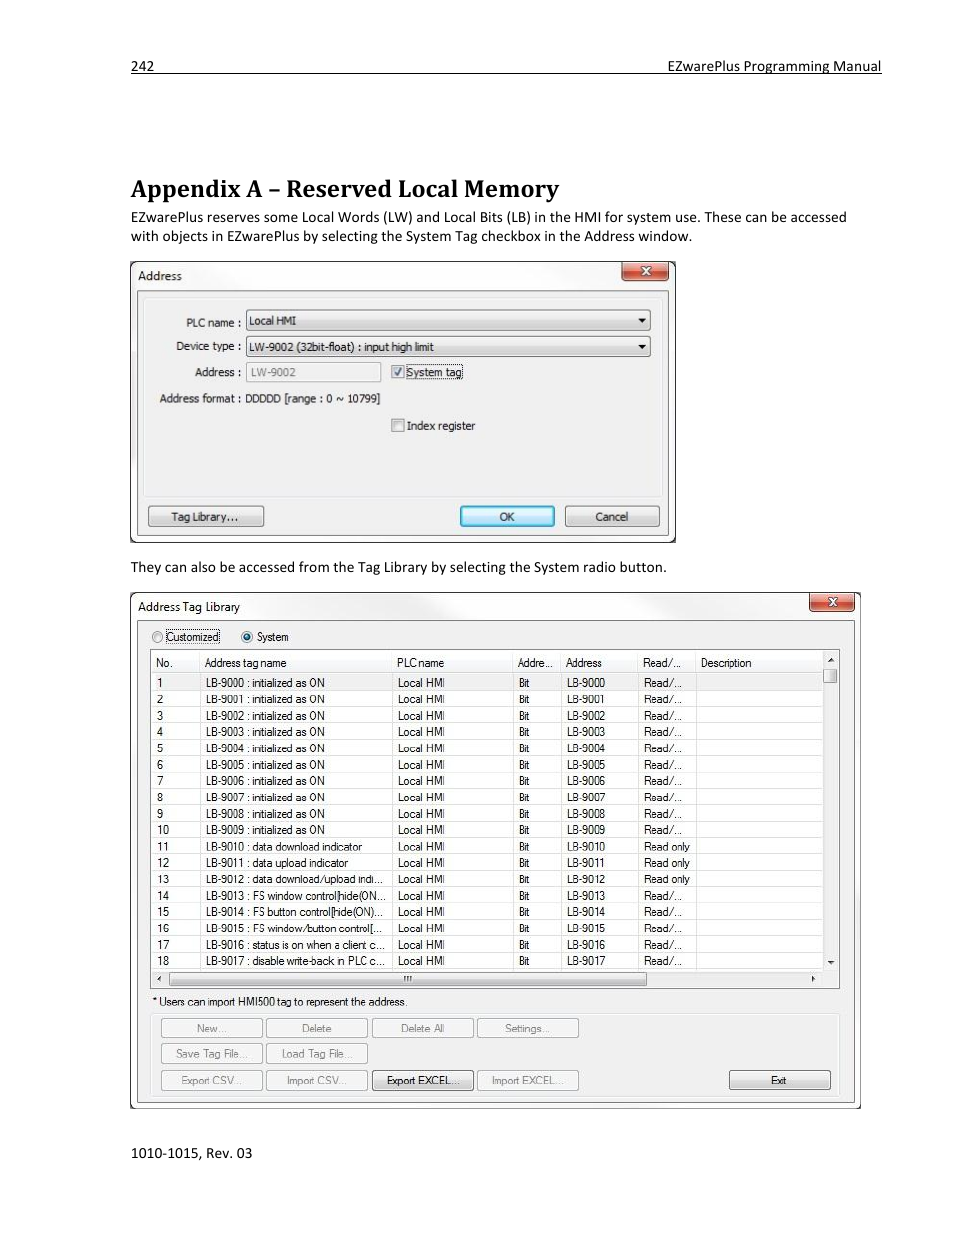Select row LB-9013 : FS window control
Screen dimensions: 954x1235
pos(487,896)
